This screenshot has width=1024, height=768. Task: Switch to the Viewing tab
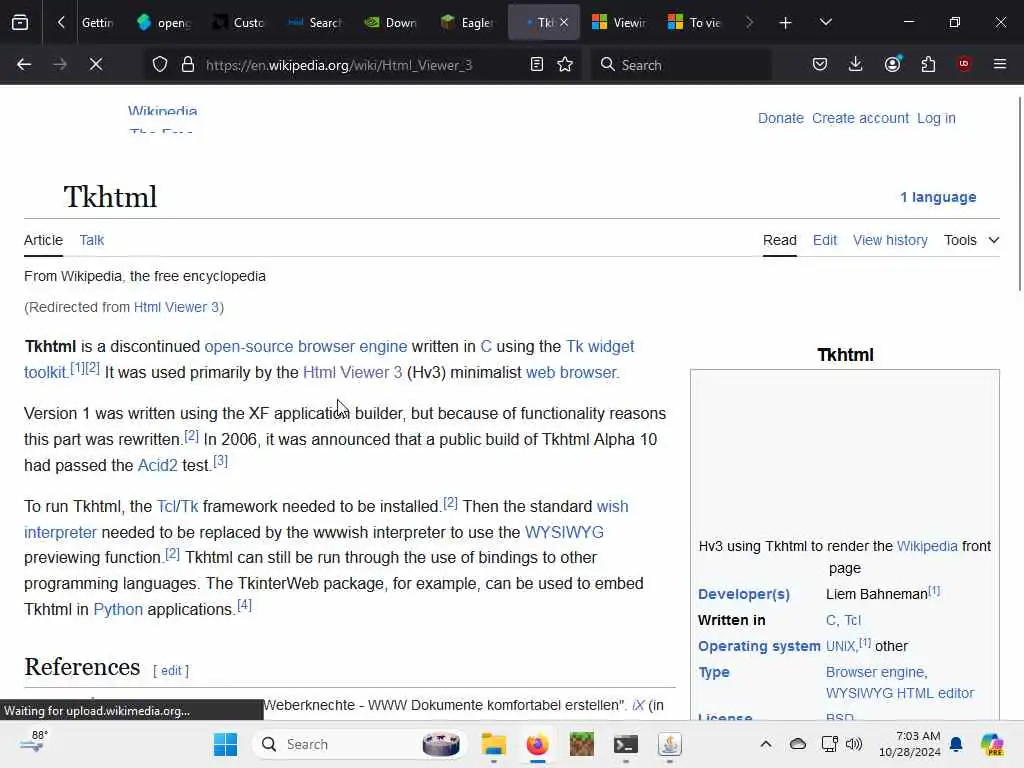click(x=618, y=23)
